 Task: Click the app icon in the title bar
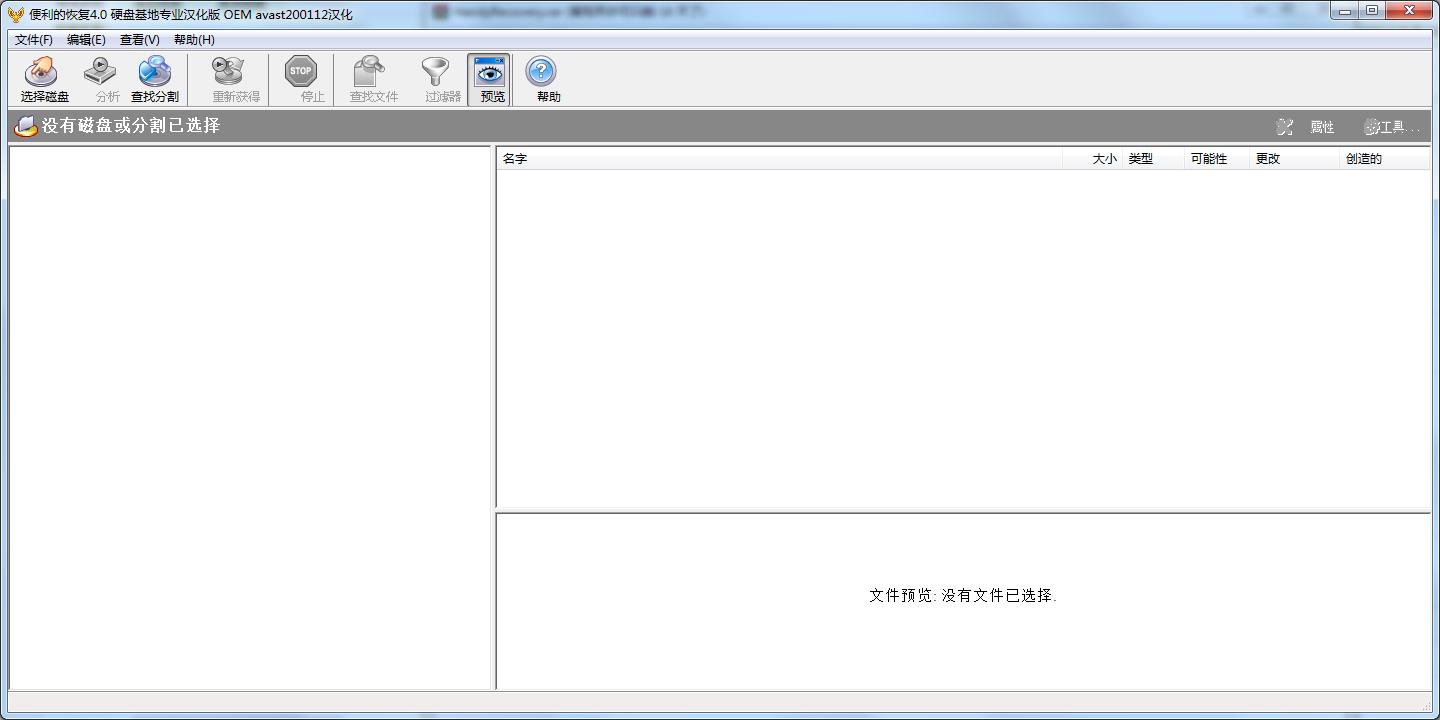click(x=16, y=14)
